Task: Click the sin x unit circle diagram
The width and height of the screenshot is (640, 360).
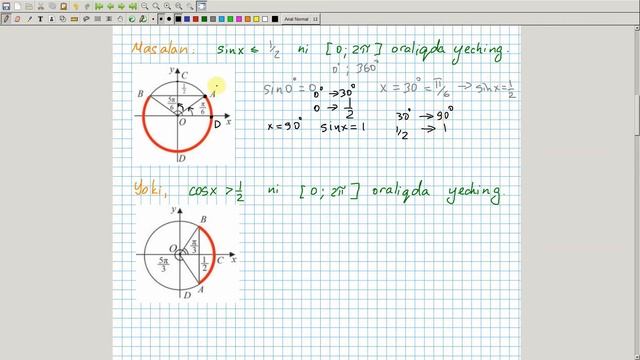Action: pos(183,116)
